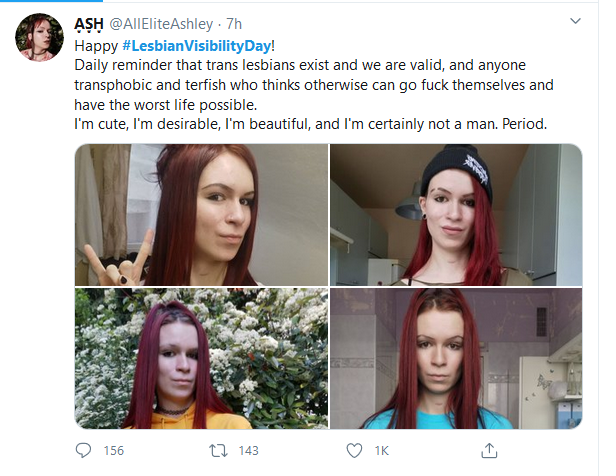Image resolution: width=616 pixels, height=476 pixels.
Task: Click the 143 retweets count
Action: point(249,450)
